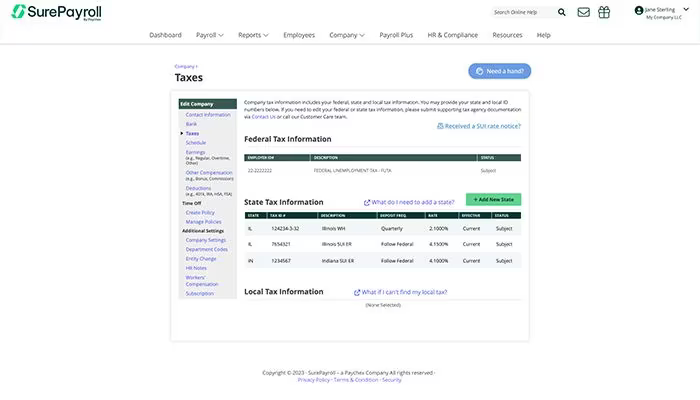The image size is (700, 400).
Task: Open HR Notes sidebar link
Action: coord(196,268)
